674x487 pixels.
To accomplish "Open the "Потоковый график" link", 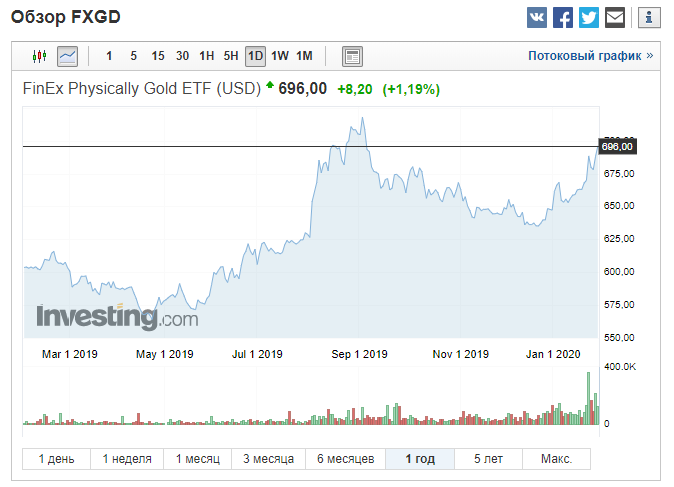I will pos(590,56).
